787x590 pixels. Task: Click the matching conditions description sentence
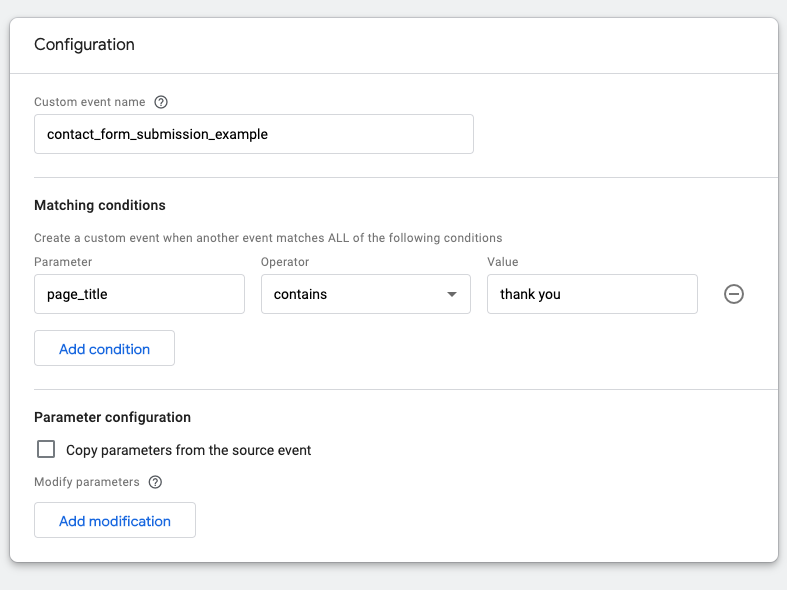coord(268,238)
